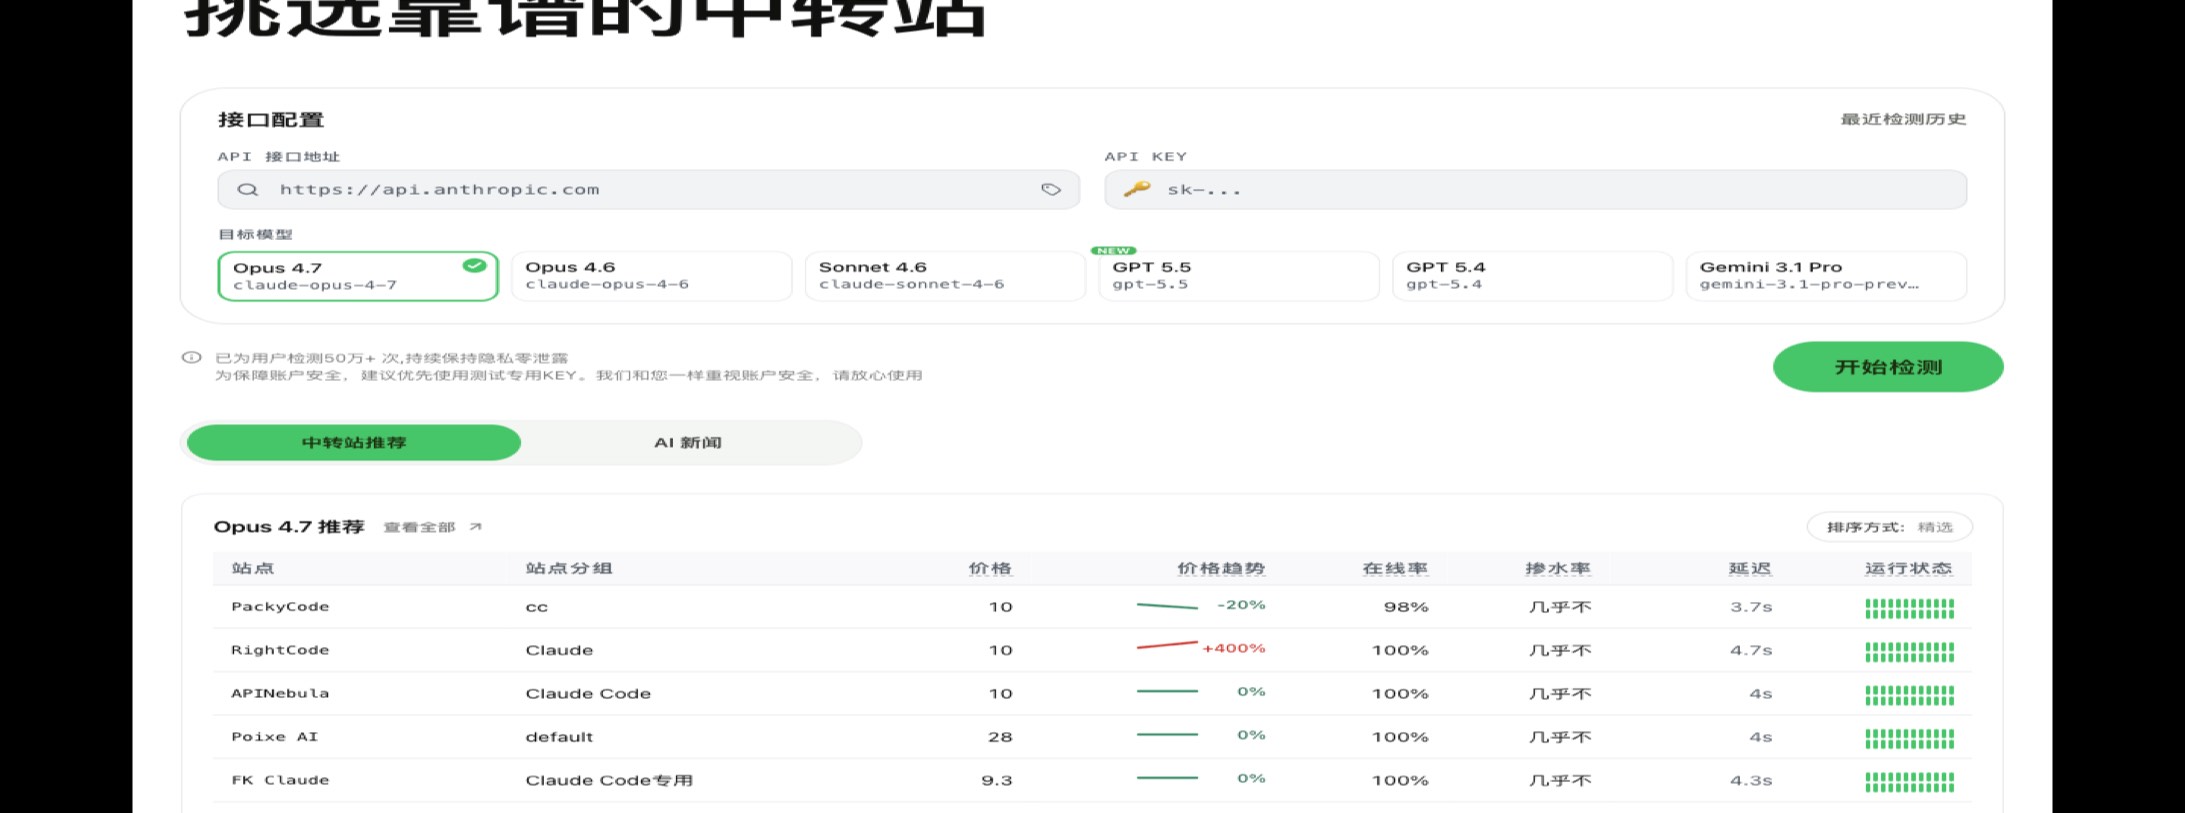Click 站点 column header
Image resolution: width=2185 pixels, height=813 pixels.
pyautogui.click(x=253, y=568)
